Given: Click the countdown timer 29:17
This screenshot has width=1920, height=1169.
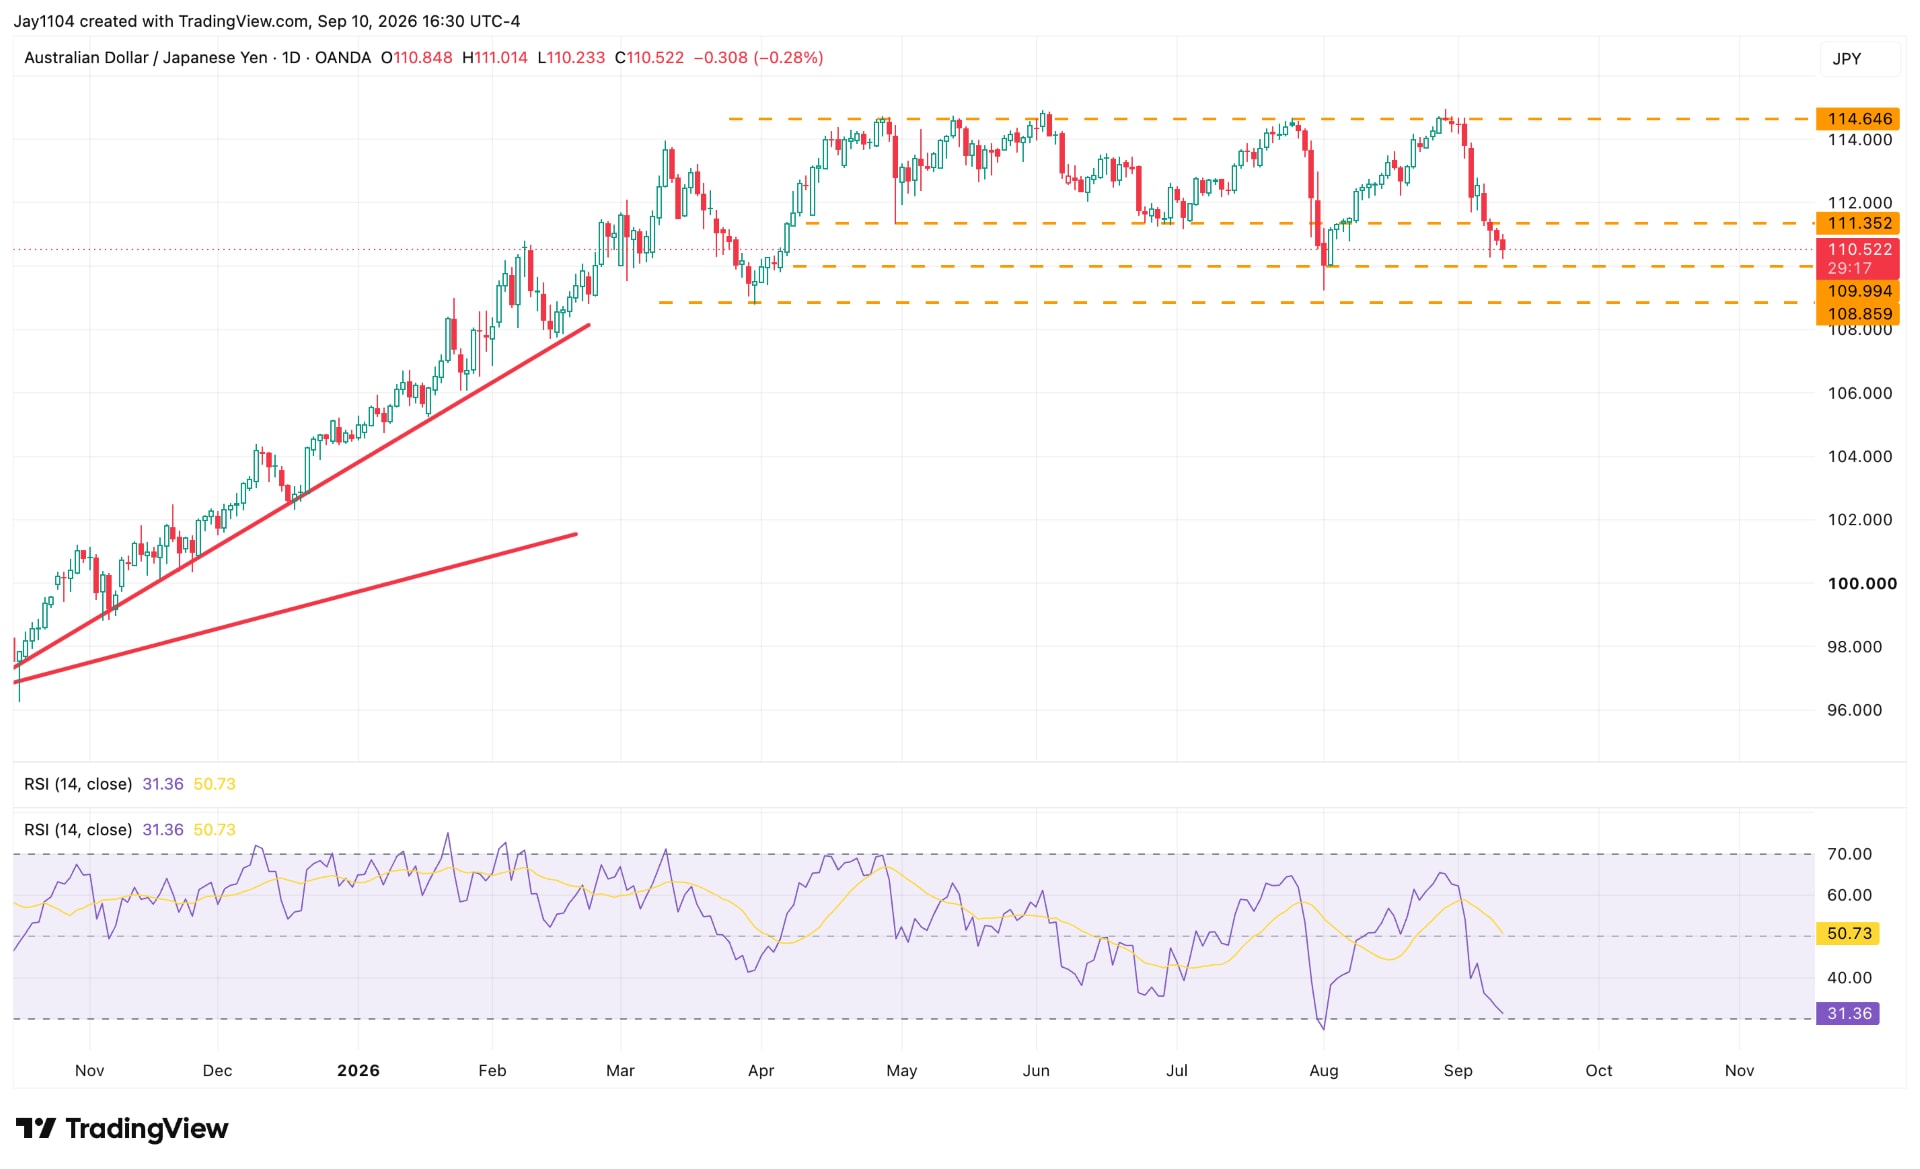Looking at the screenshot, I should 1849,268.
